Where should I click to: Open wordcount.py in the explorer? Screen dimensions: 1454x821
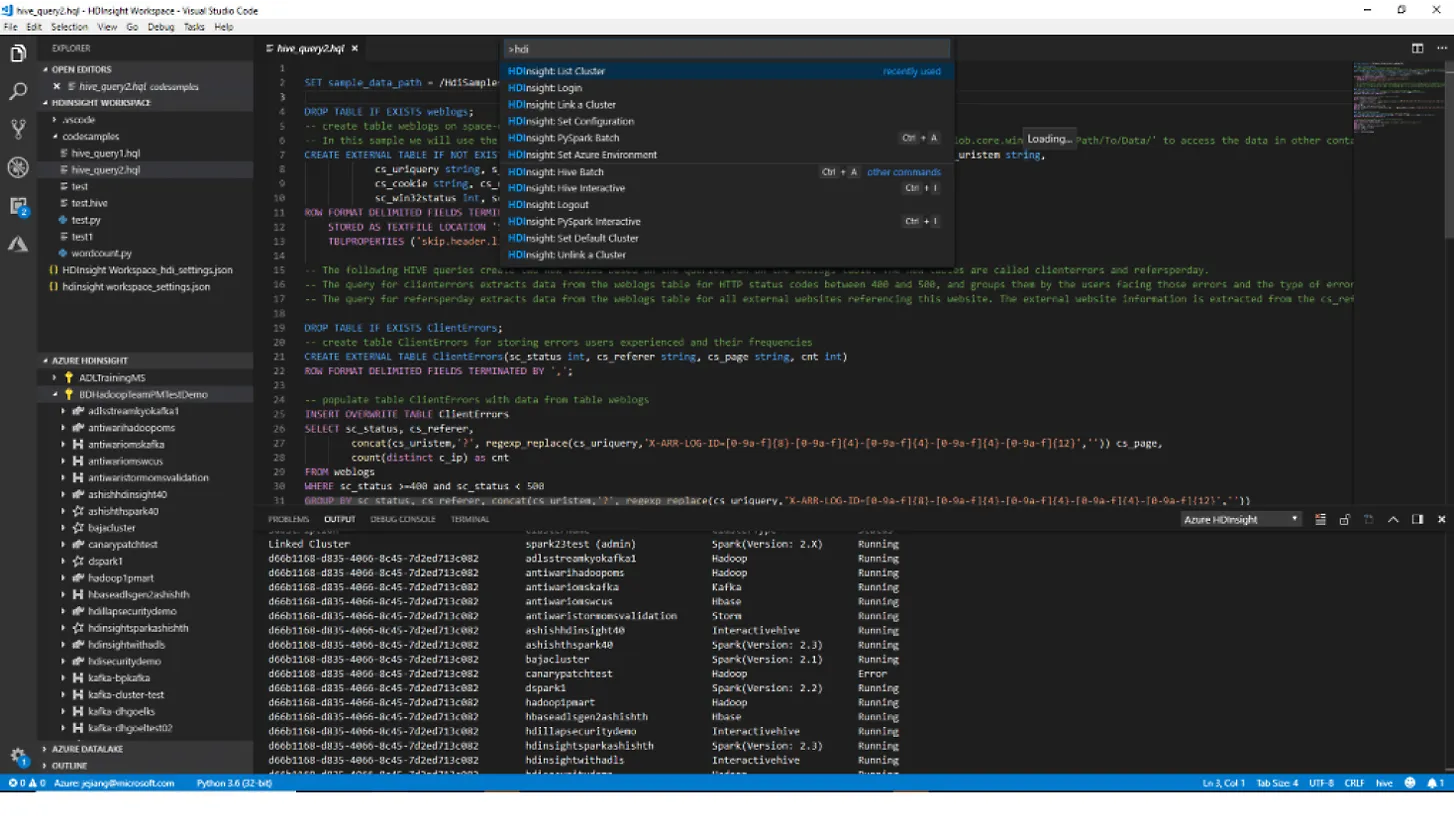101,254
